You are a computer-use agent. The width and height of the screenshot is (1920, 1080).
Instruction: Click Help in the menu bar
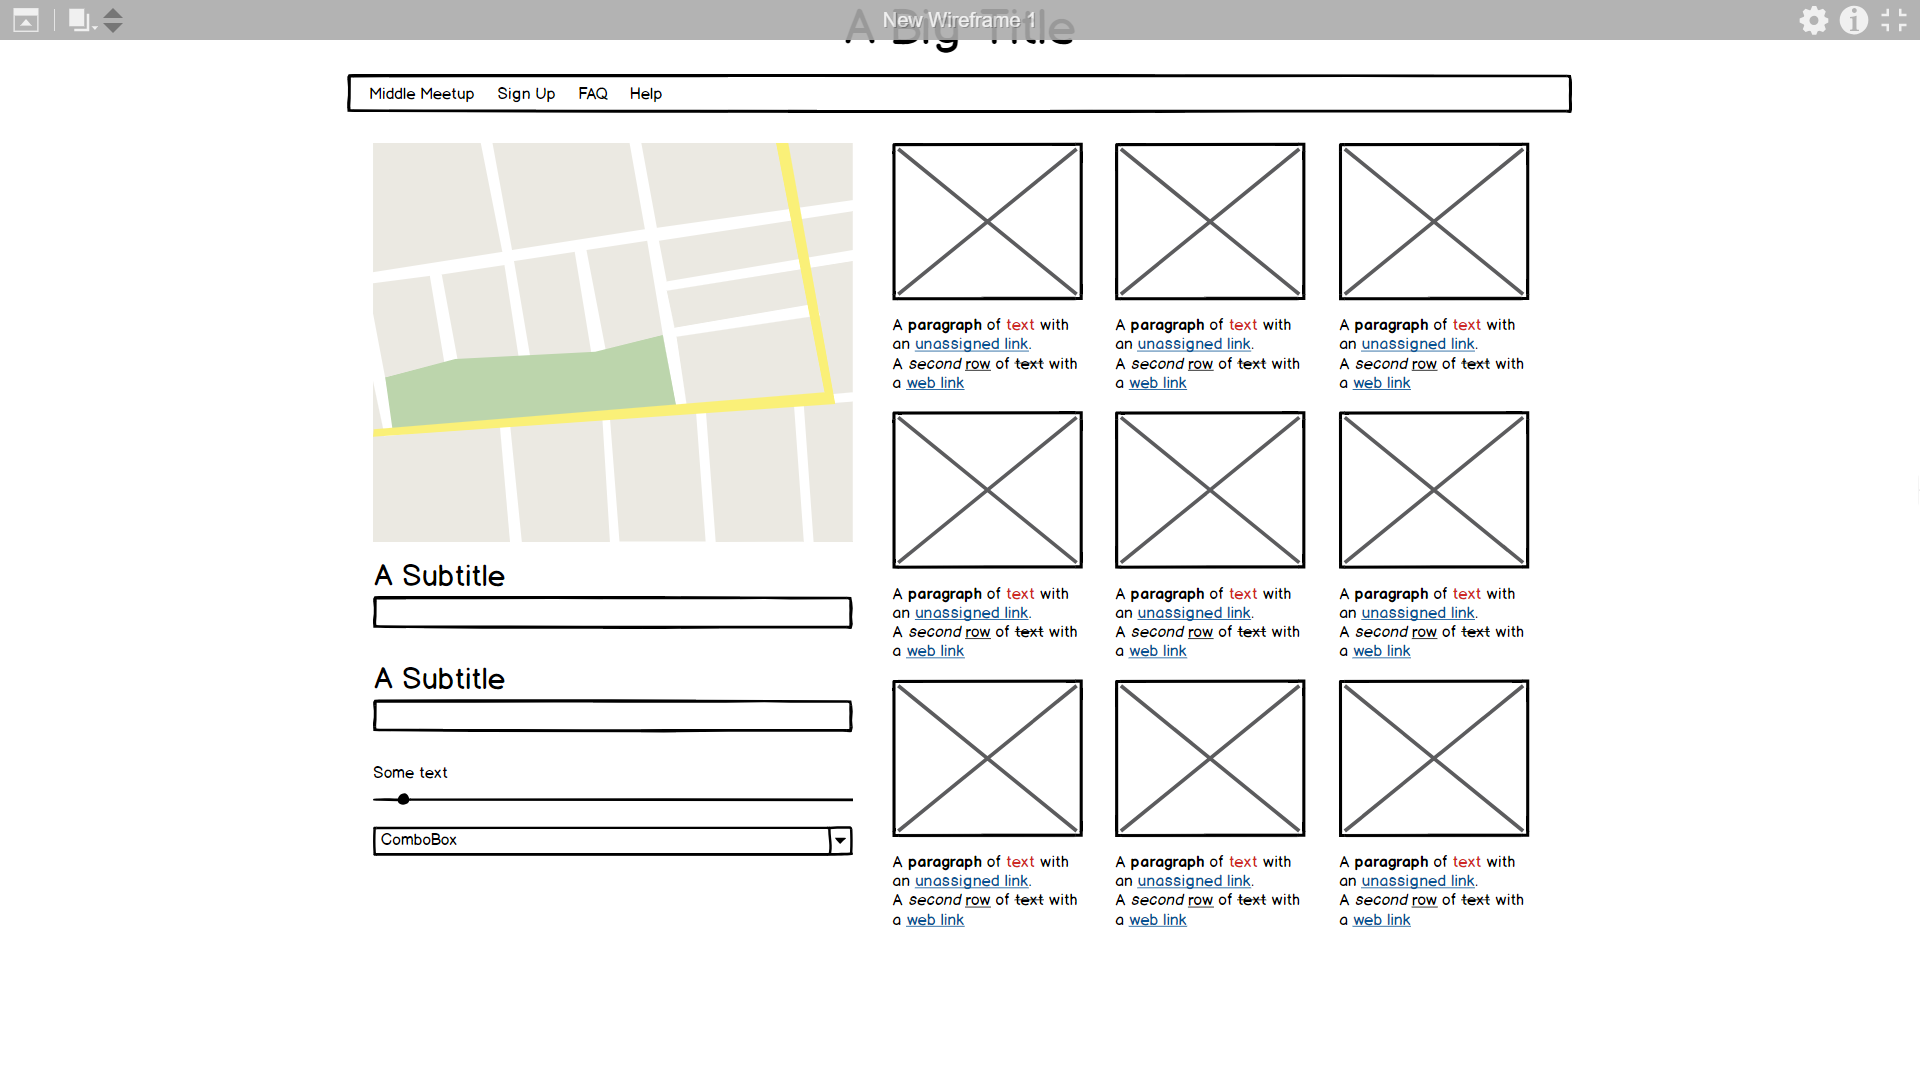click(645, 94)
